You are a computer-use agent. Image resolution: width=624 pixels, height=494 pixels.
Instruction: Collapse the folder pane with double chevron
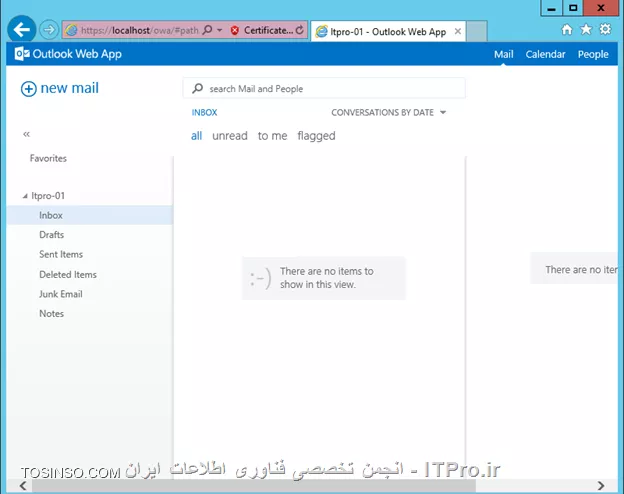tap(26, 134)
